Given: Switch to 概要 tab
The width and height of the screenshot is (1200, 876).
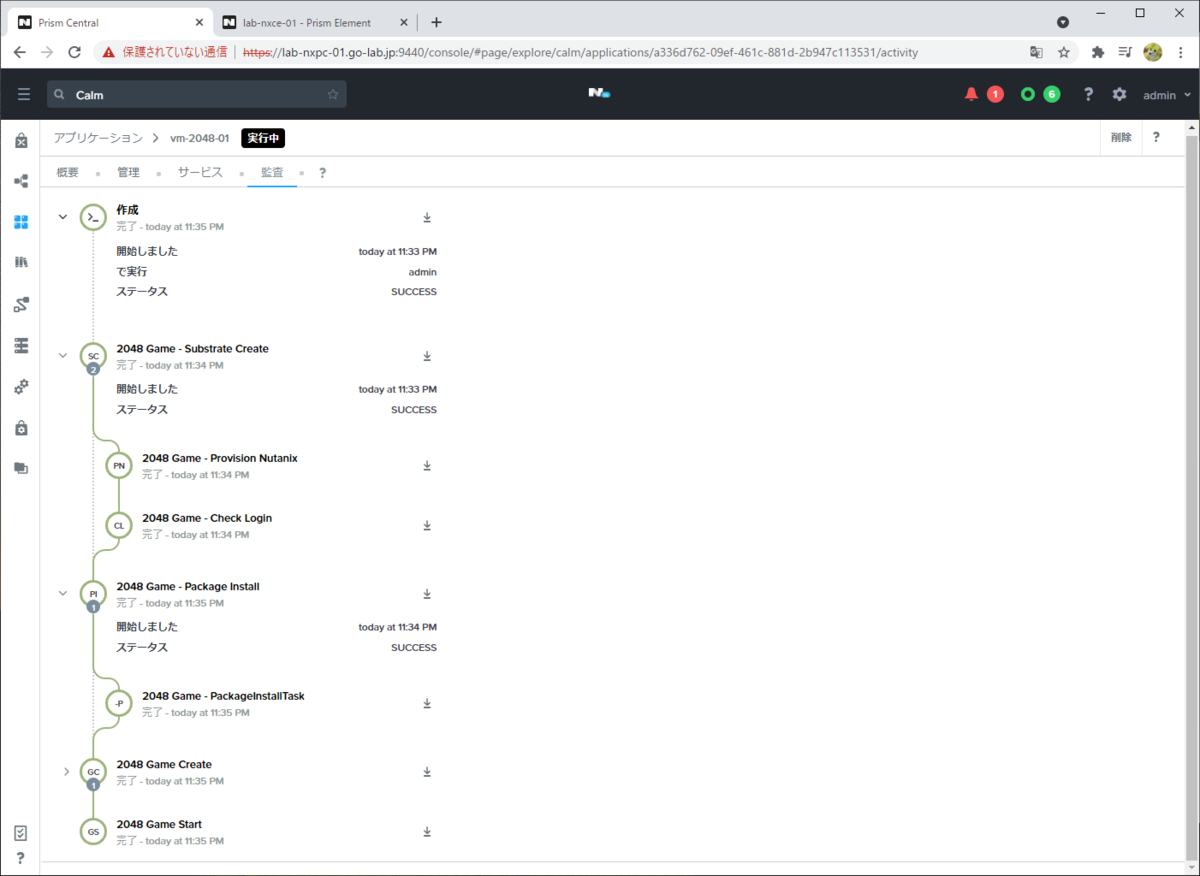Looking at the screenshot, I should pos(68,172).
